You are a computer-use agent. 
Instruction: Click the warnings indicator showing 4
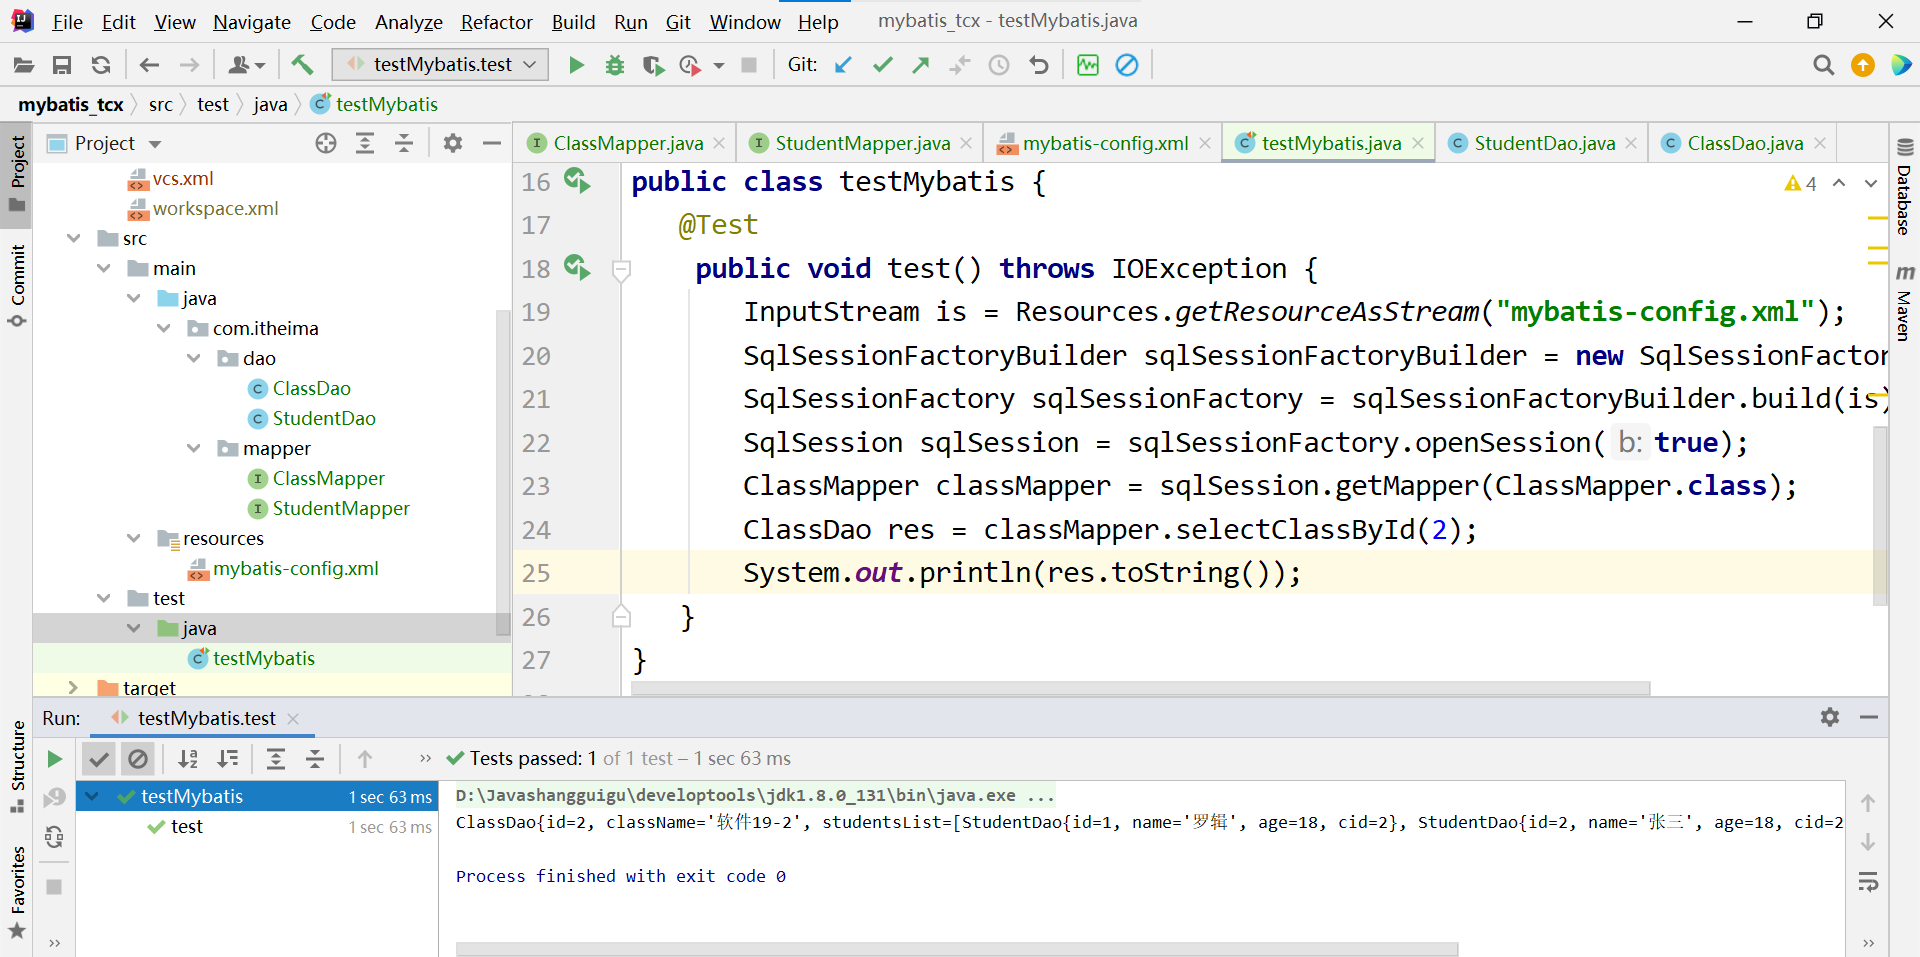(1801, 183)
